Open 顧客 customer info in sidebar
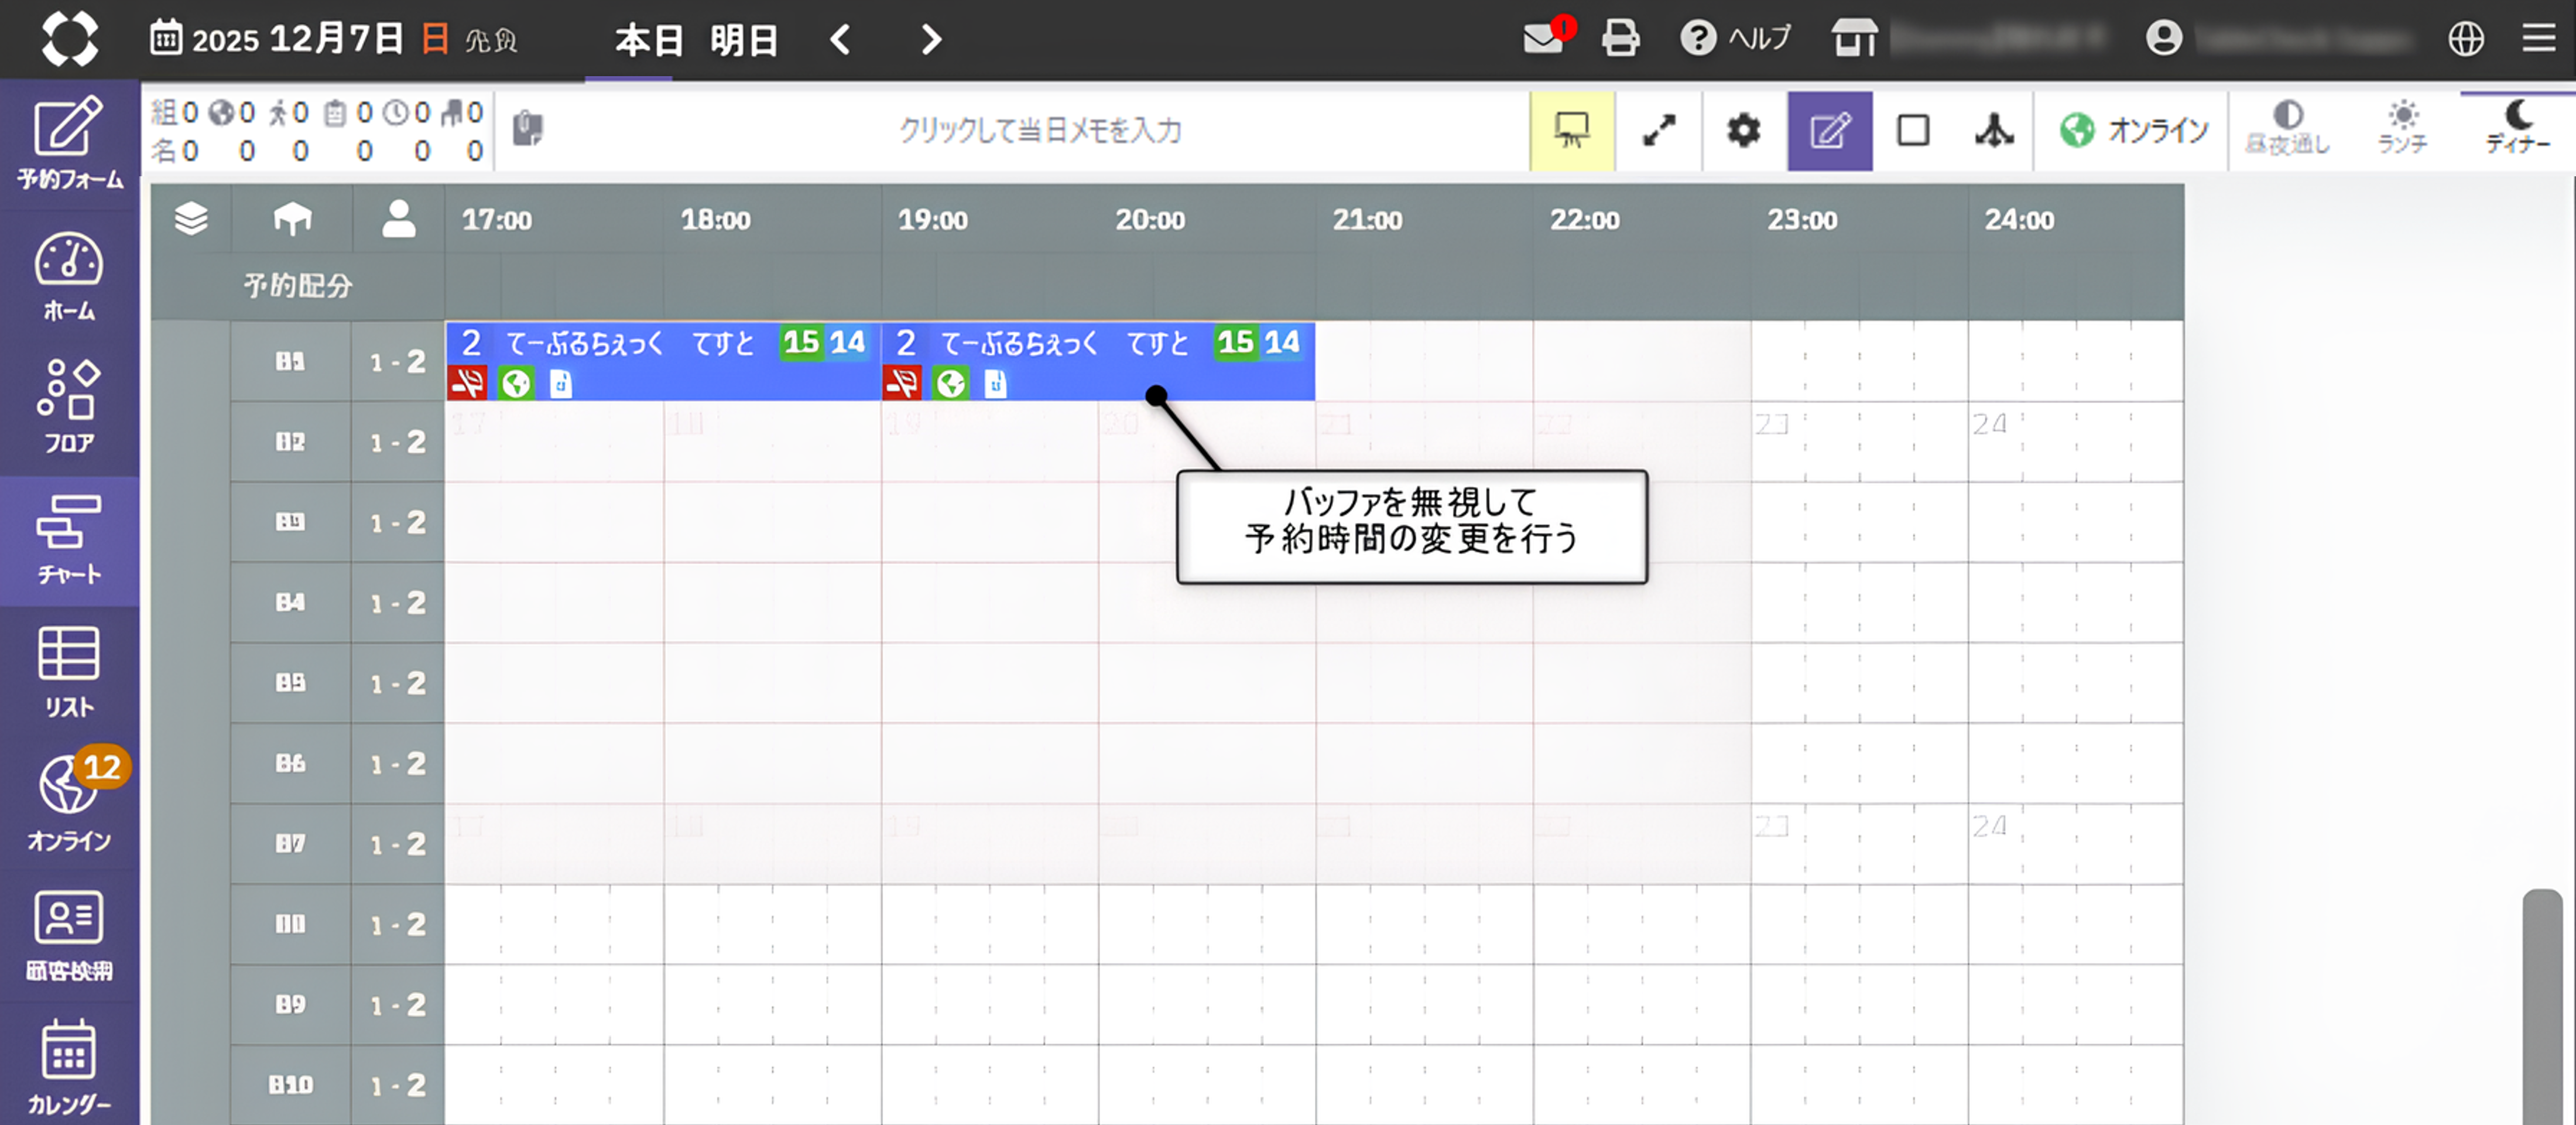The height and width of the screenshot is (1125, 2576). pyautogui.click(x=70, y=936)
